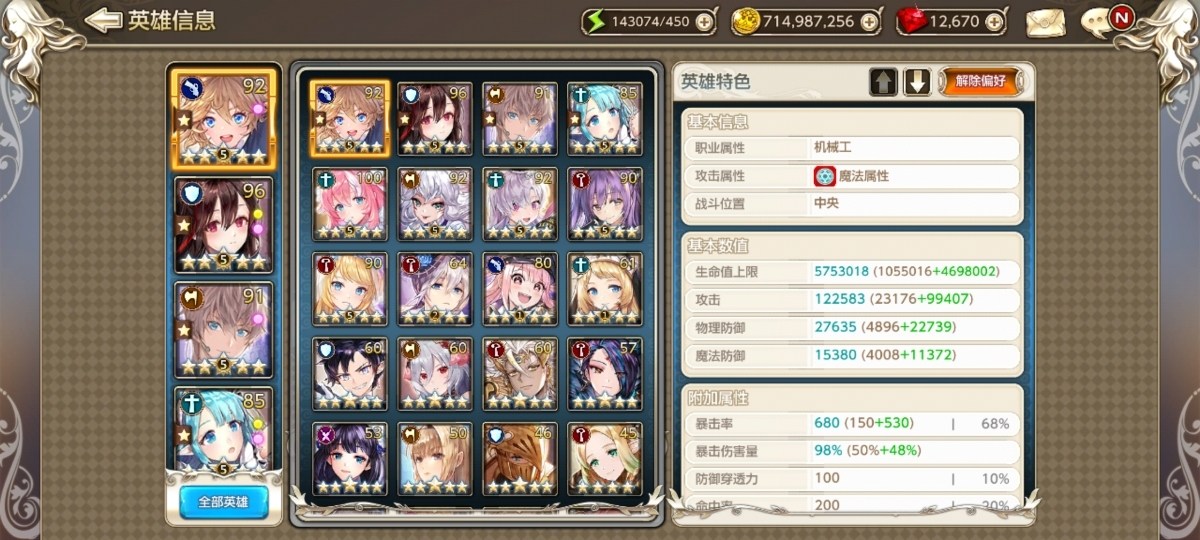The height and width of the screenshot is (540, 1200).
Task: Click the 暴击率 stat row
Action: (852, 423)
